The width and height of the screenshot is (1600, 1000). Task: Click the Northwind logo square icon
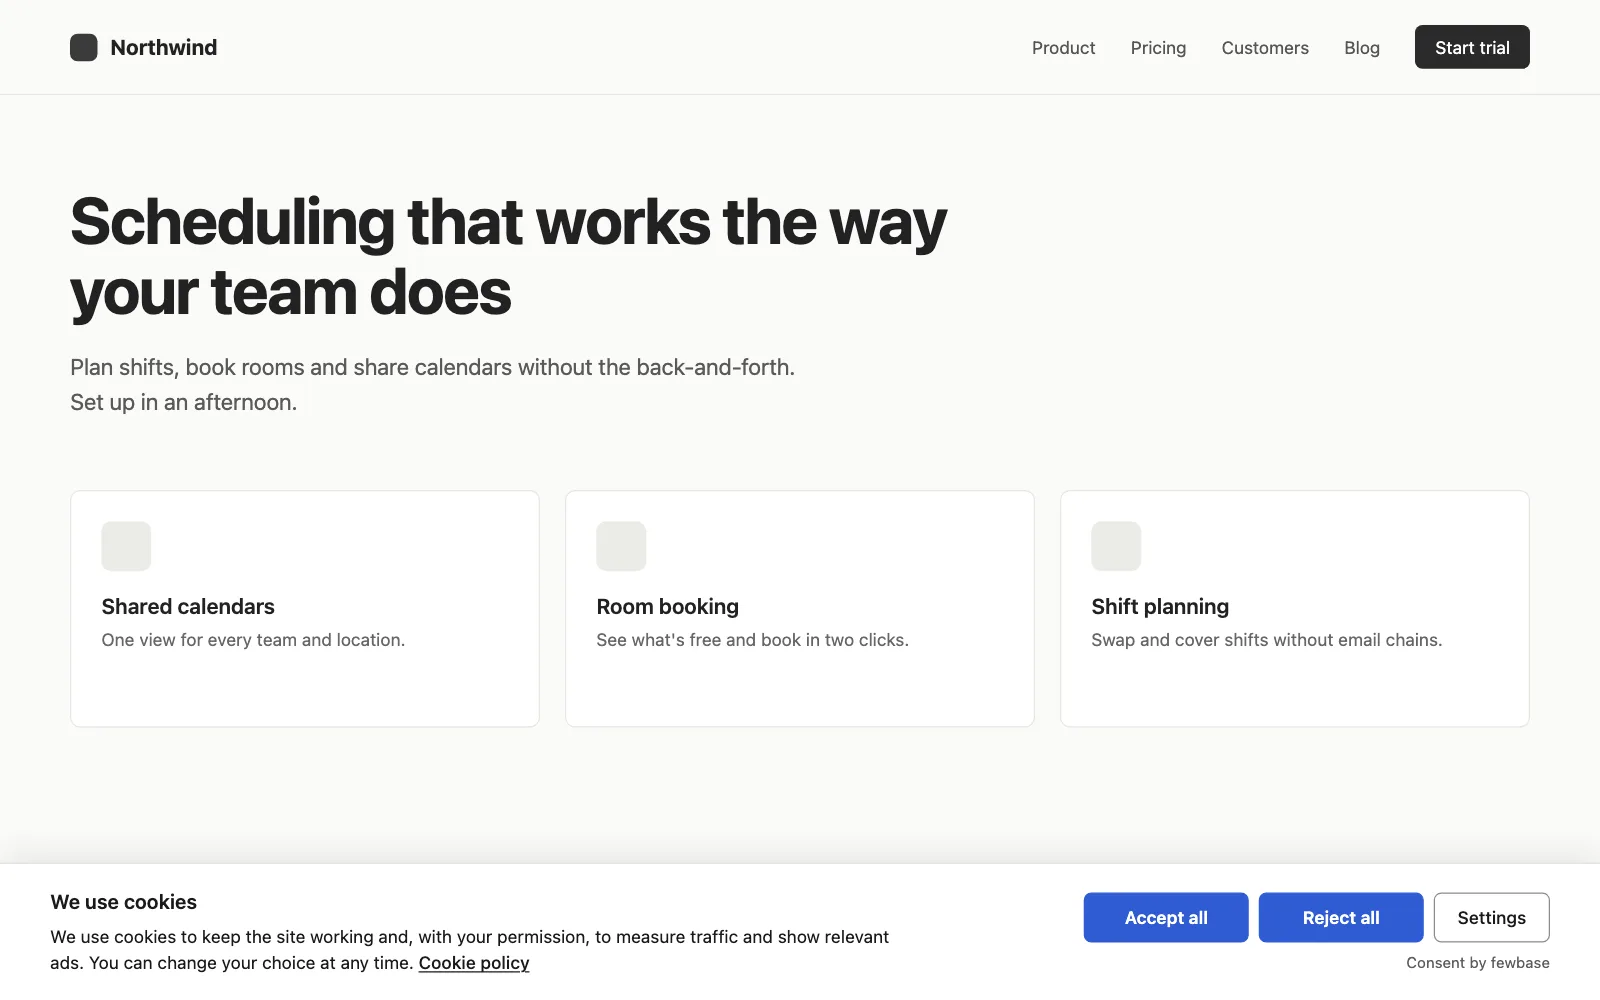point(84,47)
